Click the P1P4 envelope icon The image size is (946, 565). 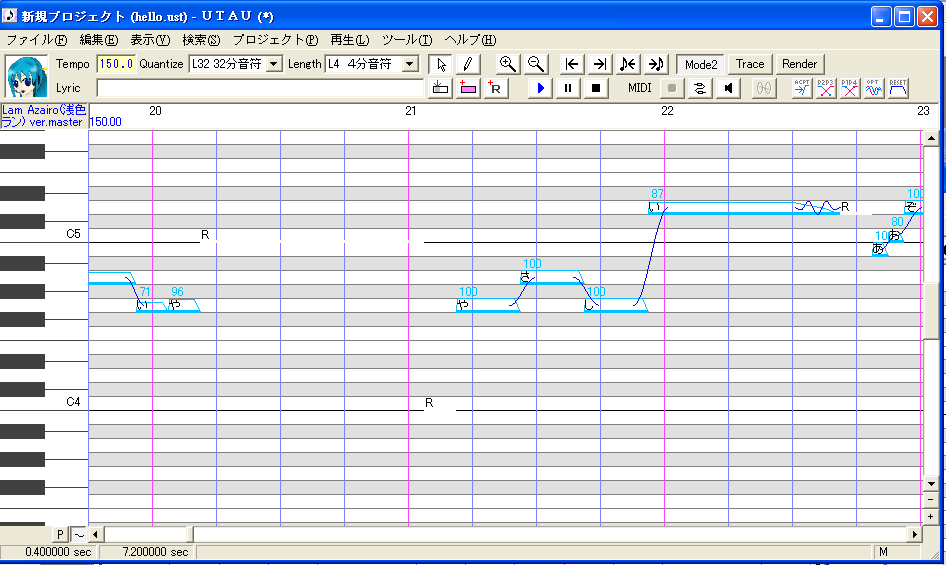849,88
